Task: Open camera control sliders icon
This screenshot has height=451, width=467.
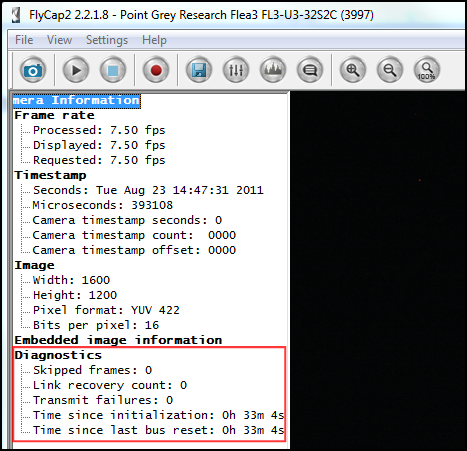Action: 236,70
